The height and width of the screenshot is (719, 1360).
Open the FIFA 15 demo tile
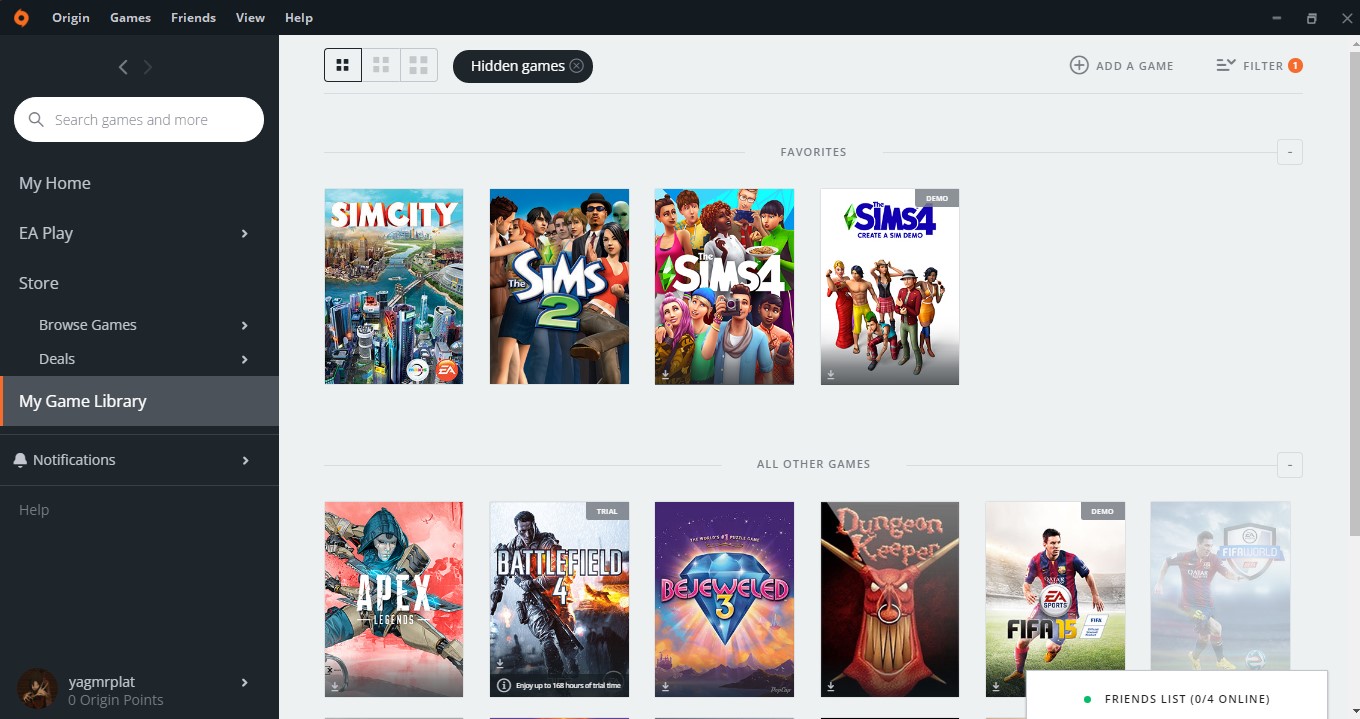pos(1055,600)
